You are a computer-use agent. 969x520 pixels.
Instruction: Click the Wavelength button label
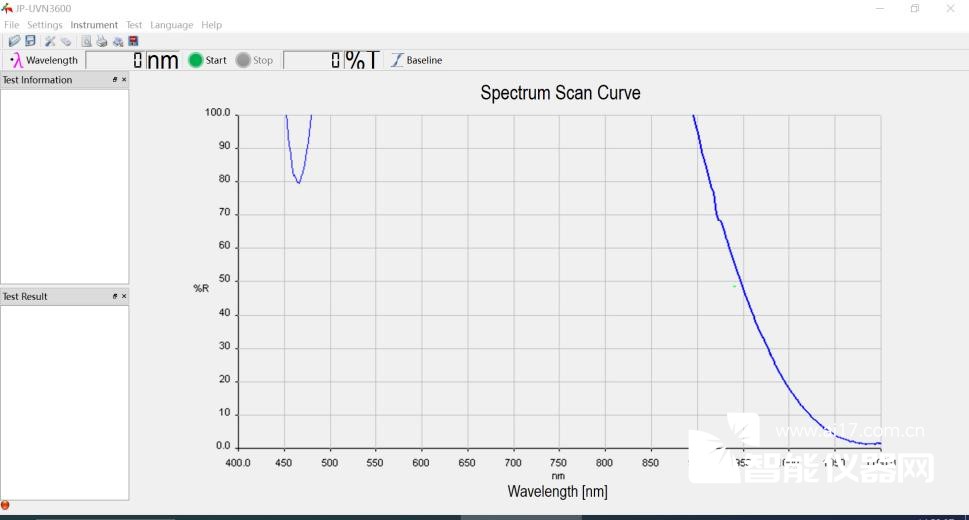[52, 60]
